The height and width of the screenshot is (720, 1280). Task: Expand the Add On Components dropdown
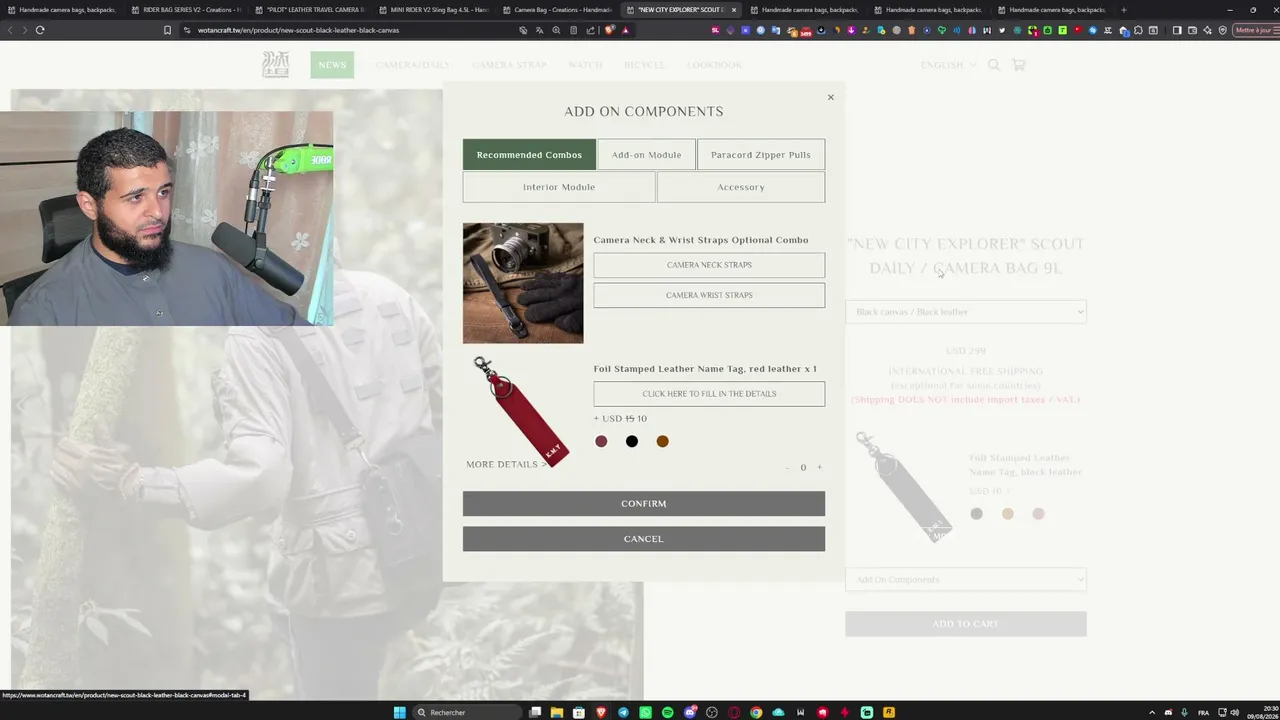coord(966,580)
